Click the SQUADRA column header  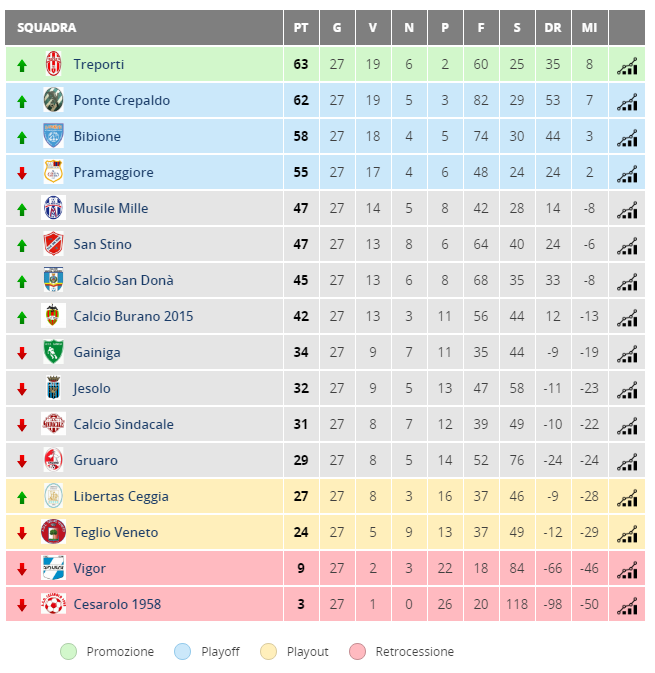coord(46,28)
